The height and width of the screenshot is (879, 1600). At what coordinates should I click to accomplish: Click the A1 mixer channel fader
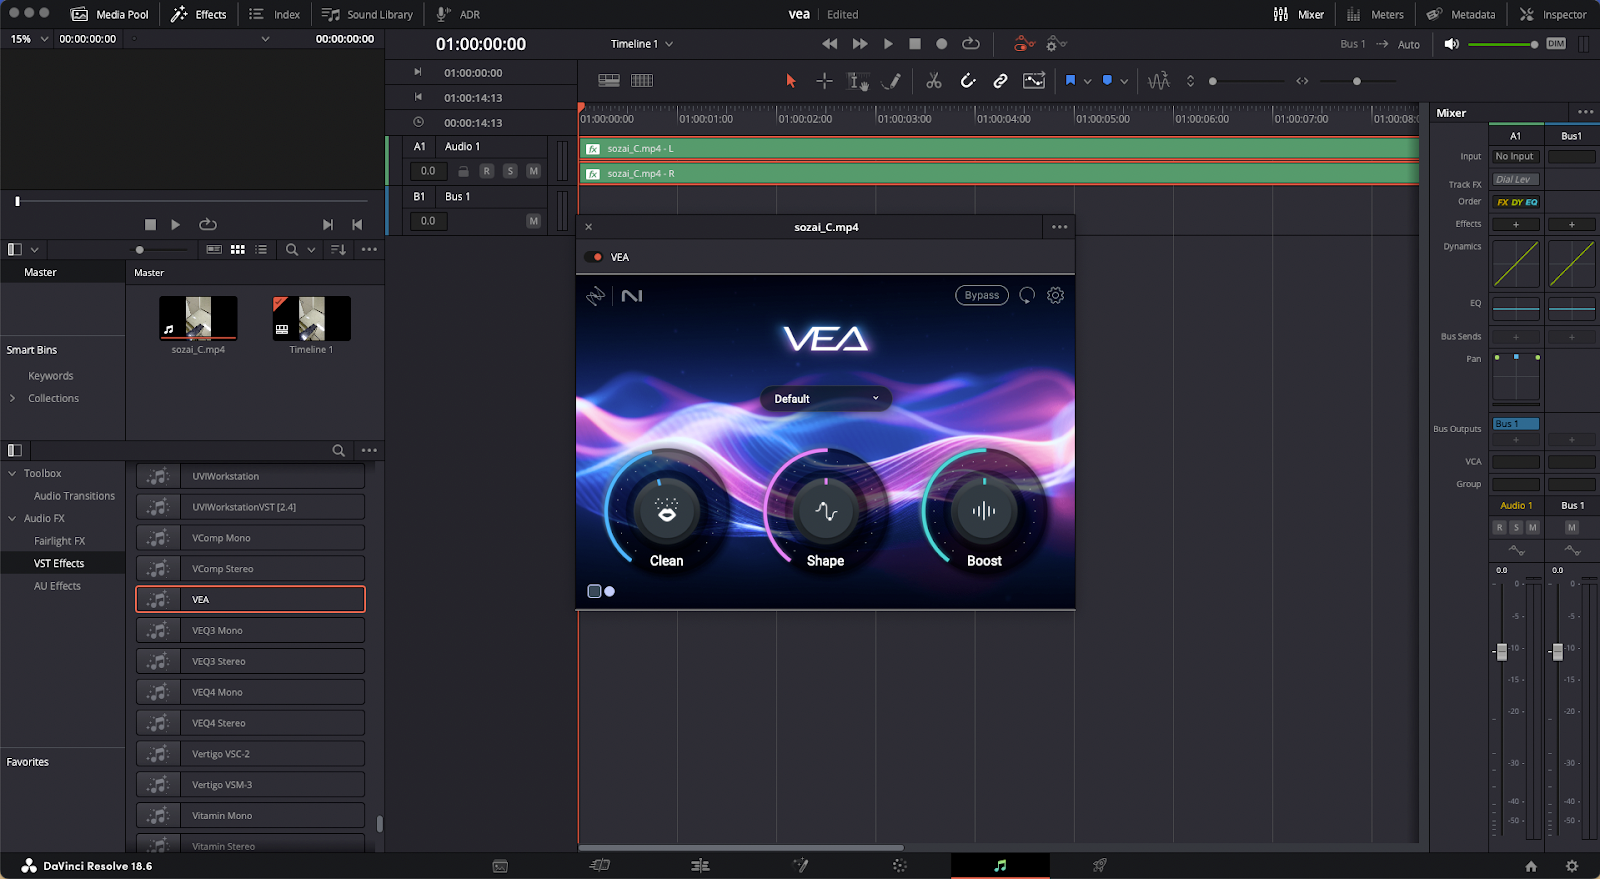click(1501, 652)
